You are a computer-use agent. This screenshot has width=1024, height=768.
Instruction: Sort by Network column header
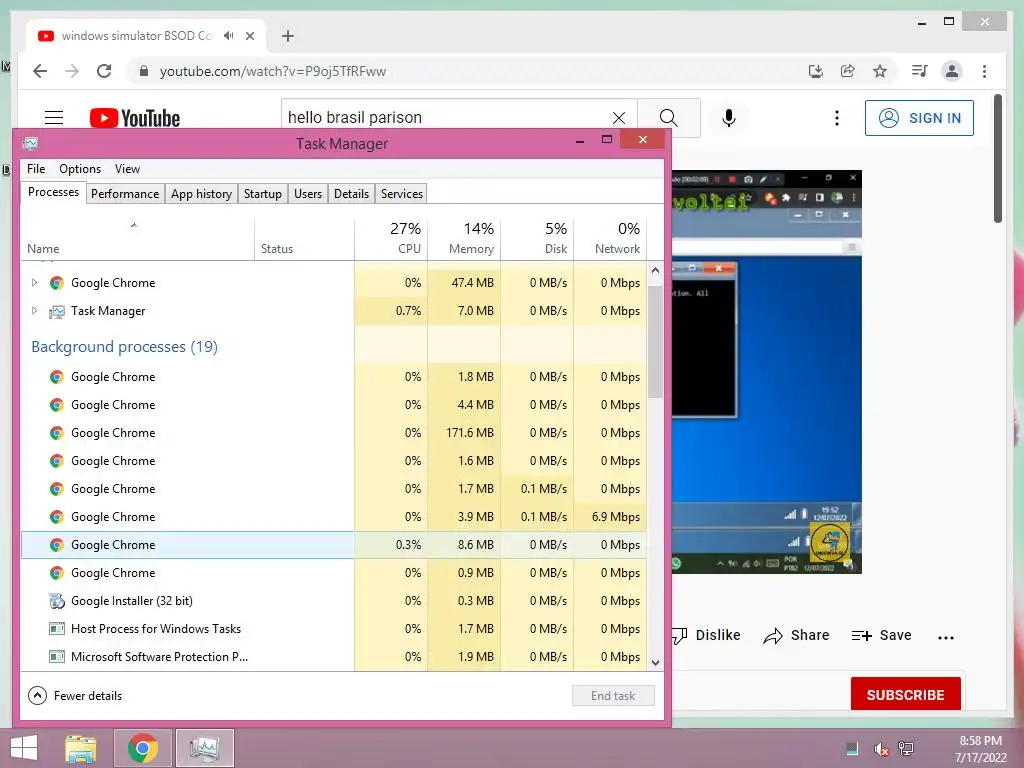point(611,238)
